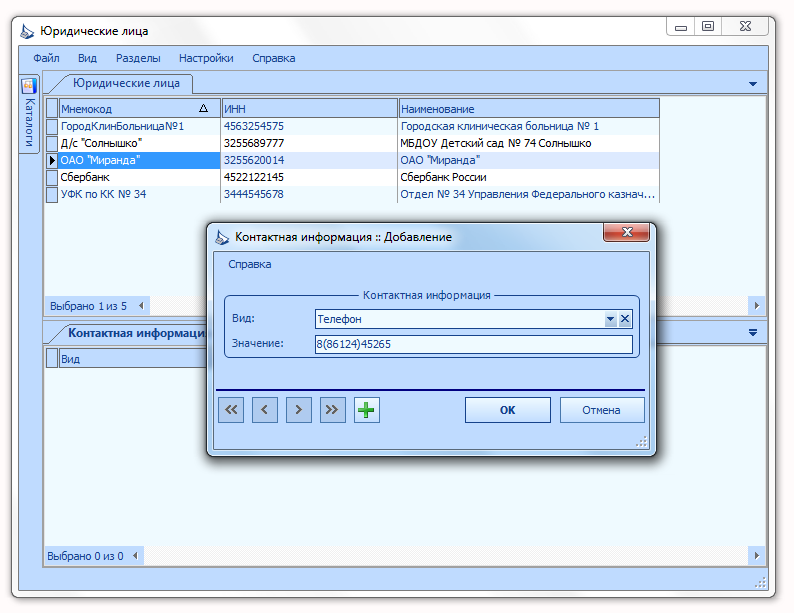Maximize the Юридические лица window
Image resolution: width=794 pixels, height=613 pixels.
pos(708,26)
